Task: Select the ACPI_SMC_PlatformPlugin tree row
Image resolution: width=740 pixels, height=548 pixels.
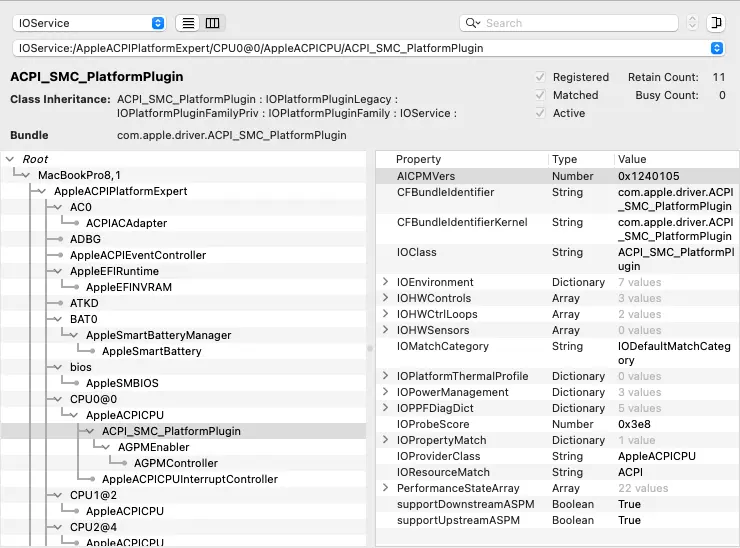Action: [x=184, y=431]
